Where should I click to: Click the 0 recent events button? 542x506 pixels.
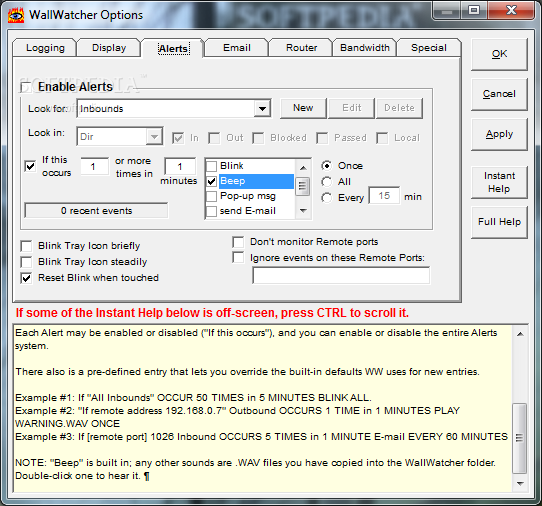point(96,210)
